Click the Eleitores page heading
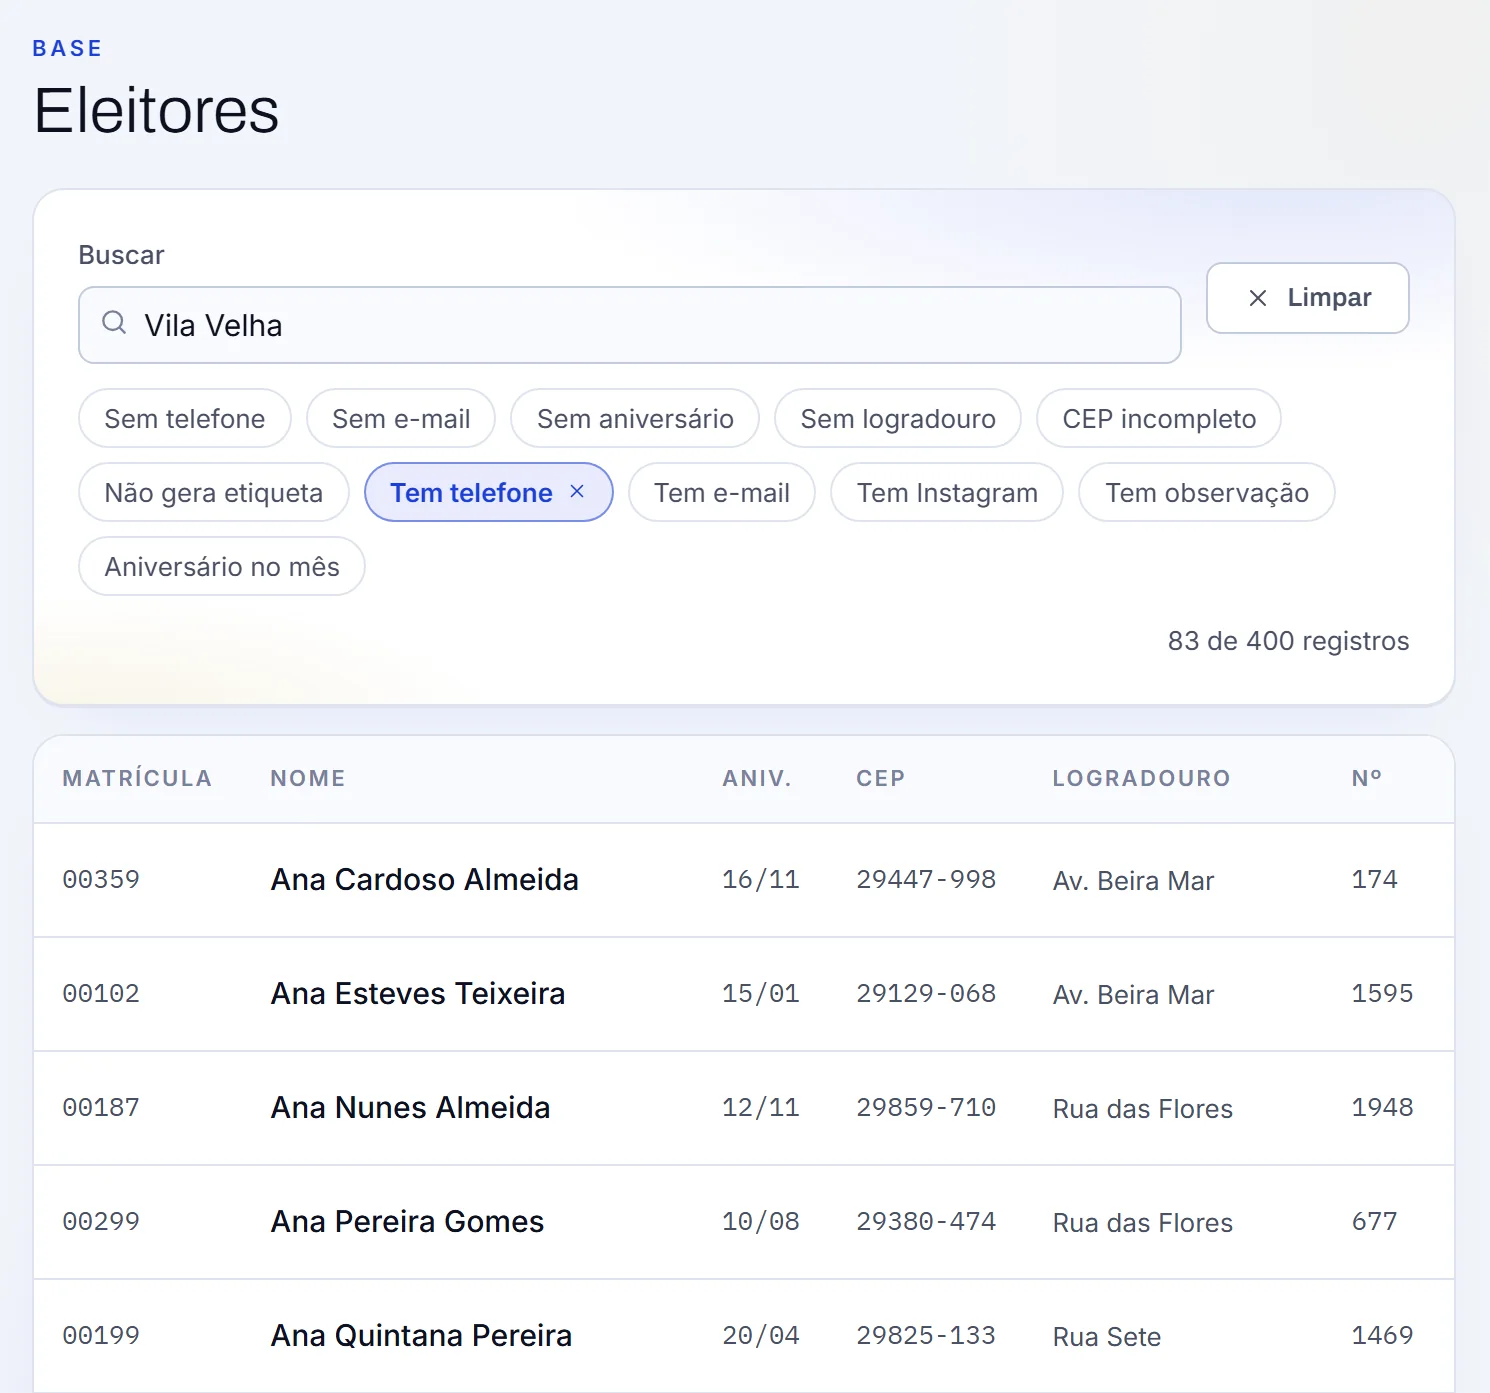 [x=157, y=110]
